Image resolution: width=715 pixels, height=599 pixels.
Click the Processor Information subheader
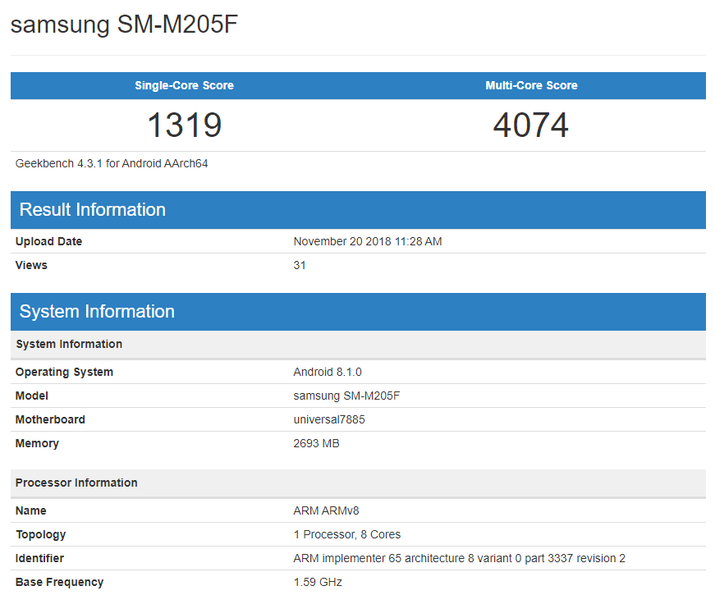(76, 483)
